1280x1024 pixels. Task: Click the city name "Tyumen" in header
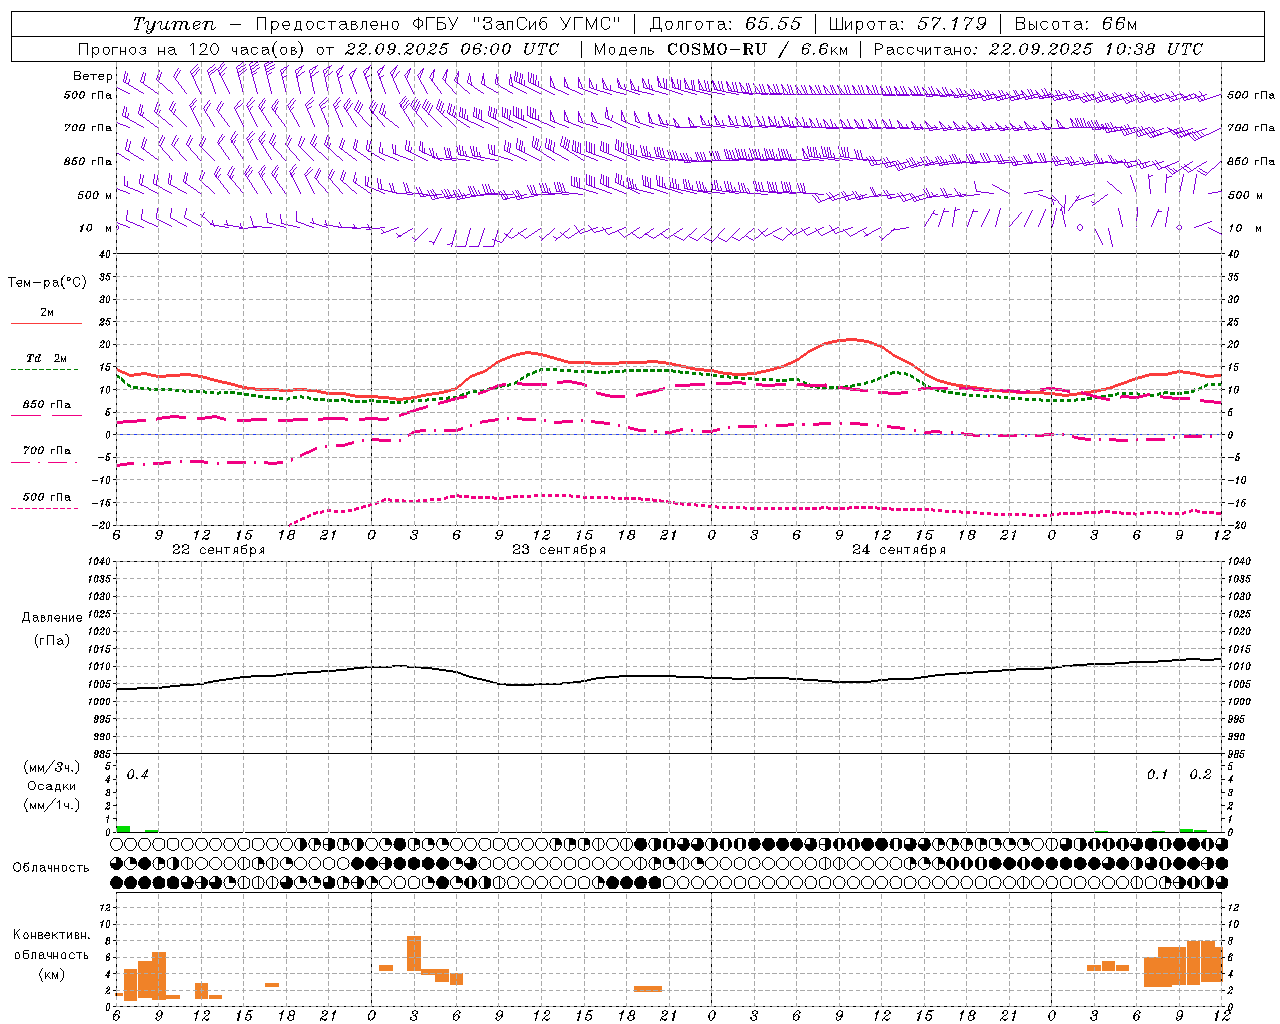click(x=173, y=24)
